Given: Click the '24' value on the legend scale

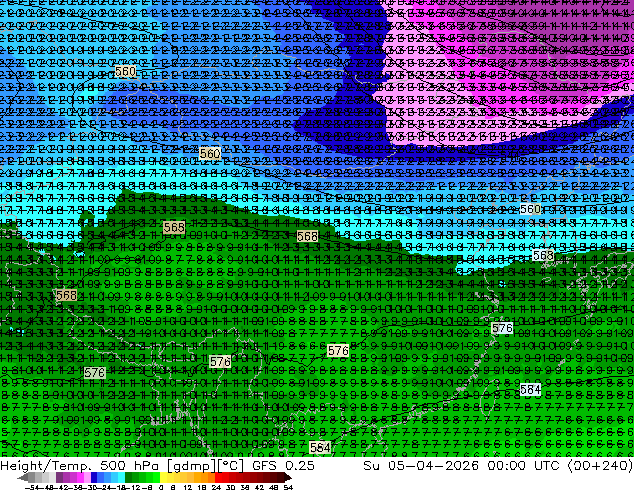Looking at the screenshot, I should [x=216, y=487].
